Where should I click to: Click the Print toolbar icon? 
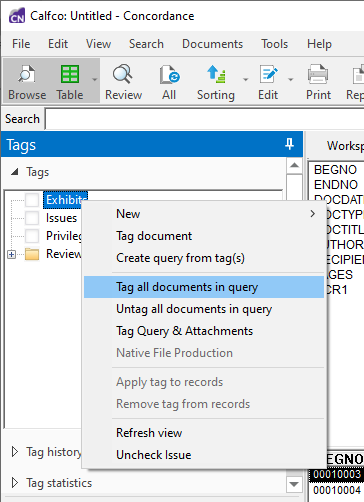(318, 81)
